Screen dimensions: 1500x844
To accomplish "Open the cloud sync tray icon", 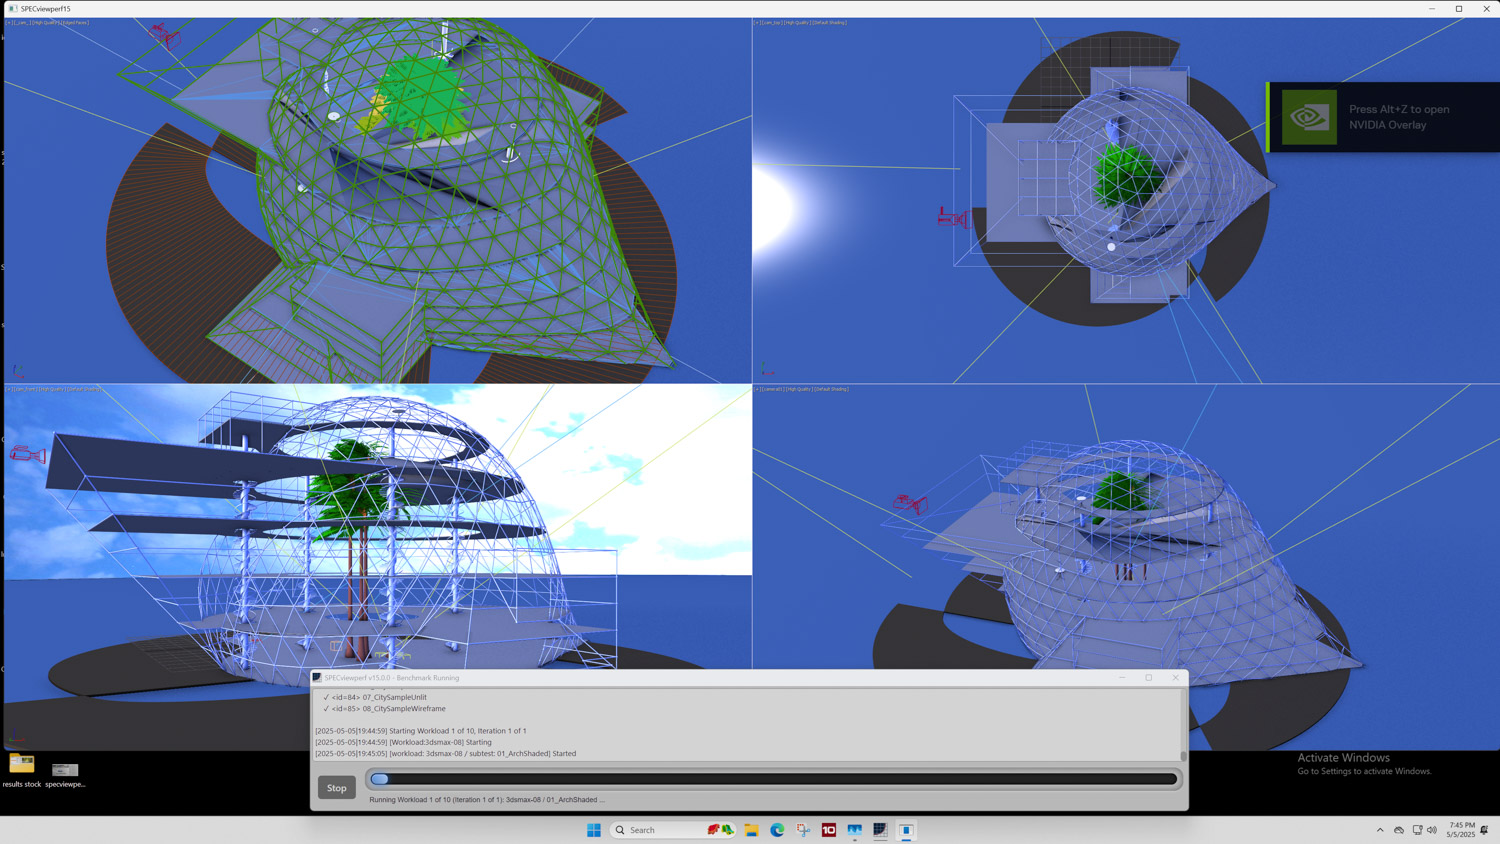I will (1399, 830).
